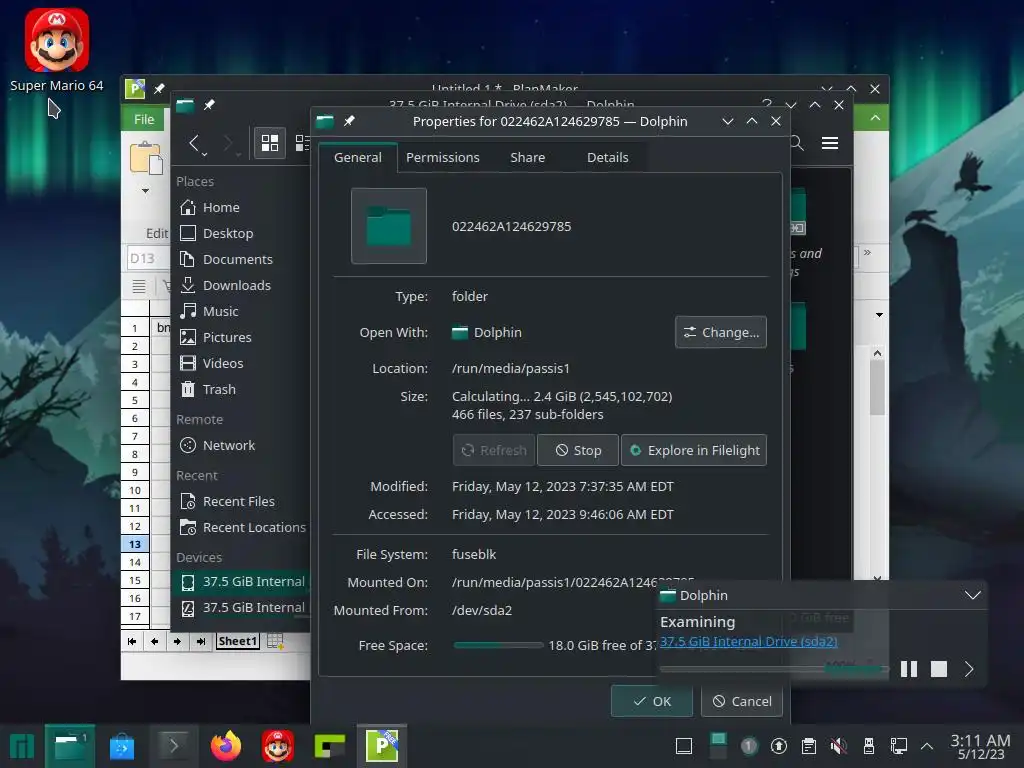This screenshot has width=1024, height=768.
Task: Open the 37.5 GiB Internal Drive (sda2) link
Action: tap(748, 641)
